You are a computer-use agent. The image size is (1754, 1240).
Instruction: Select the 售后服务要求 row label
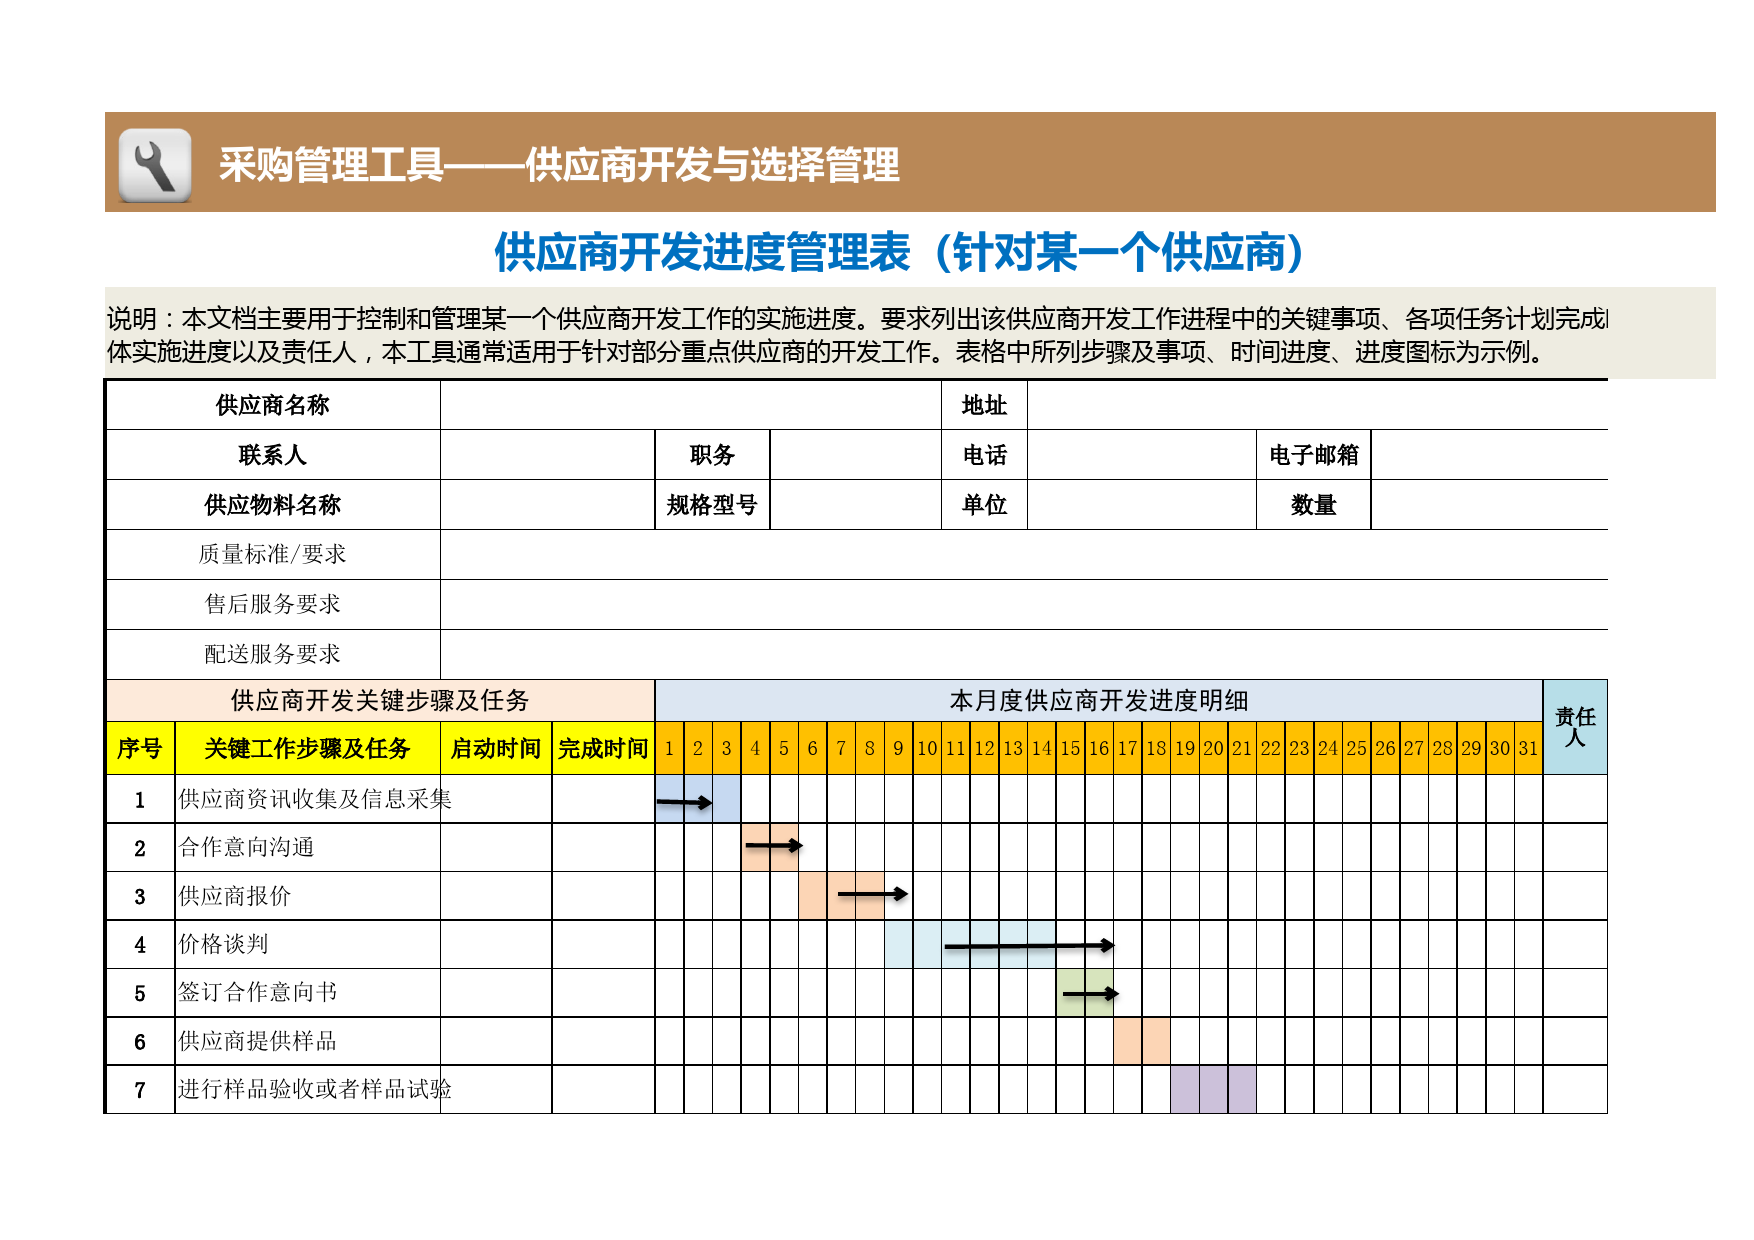click(x=273, y=604)
